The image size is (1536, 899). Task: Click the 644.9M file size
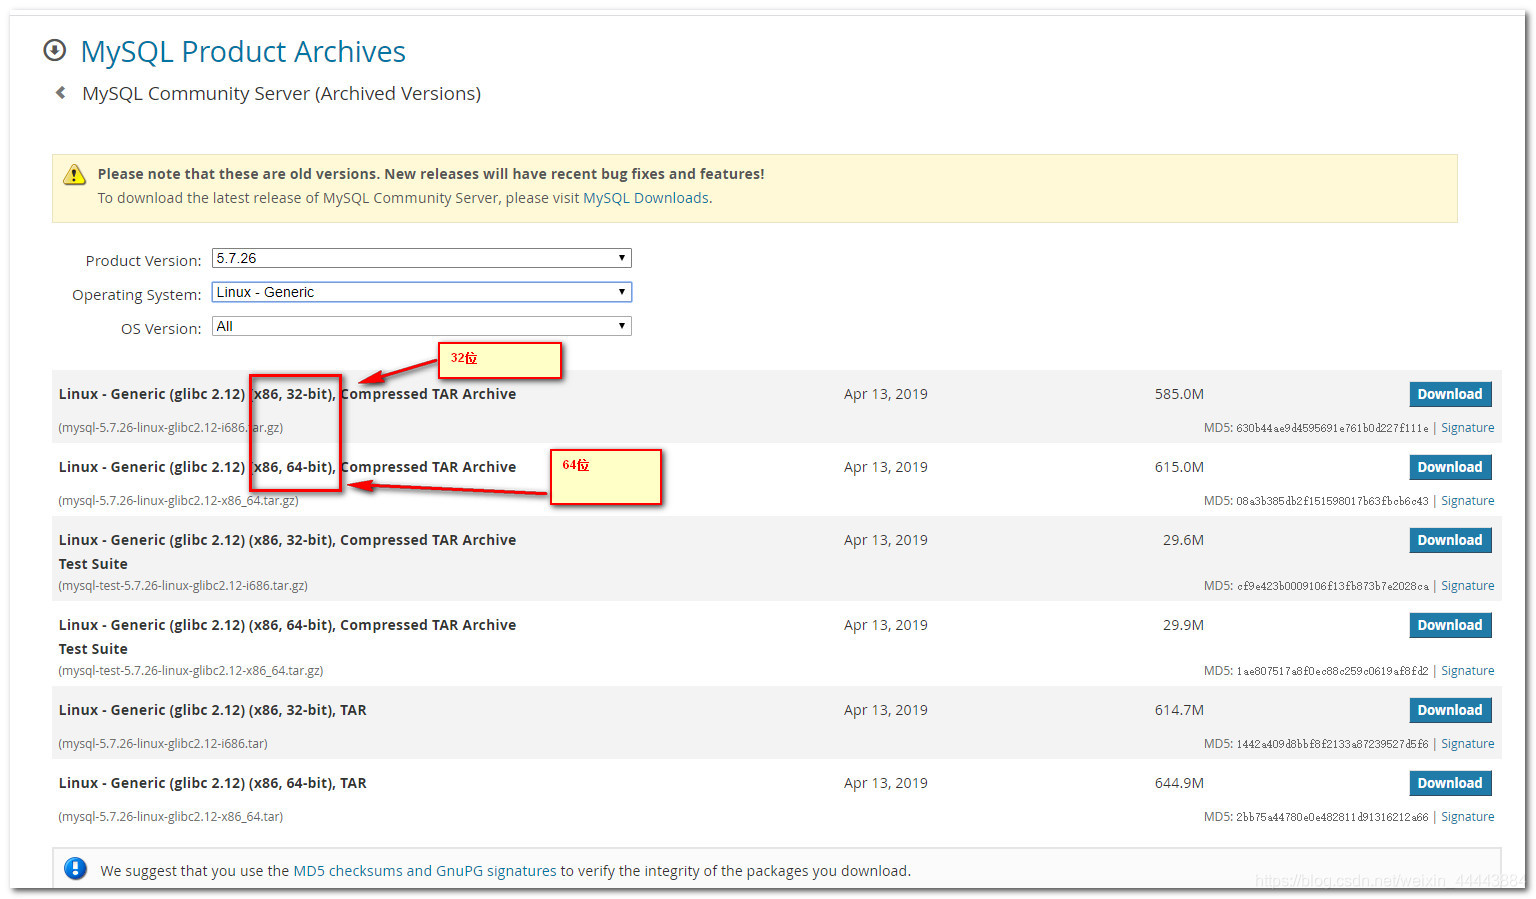[x=1179, y=783]
